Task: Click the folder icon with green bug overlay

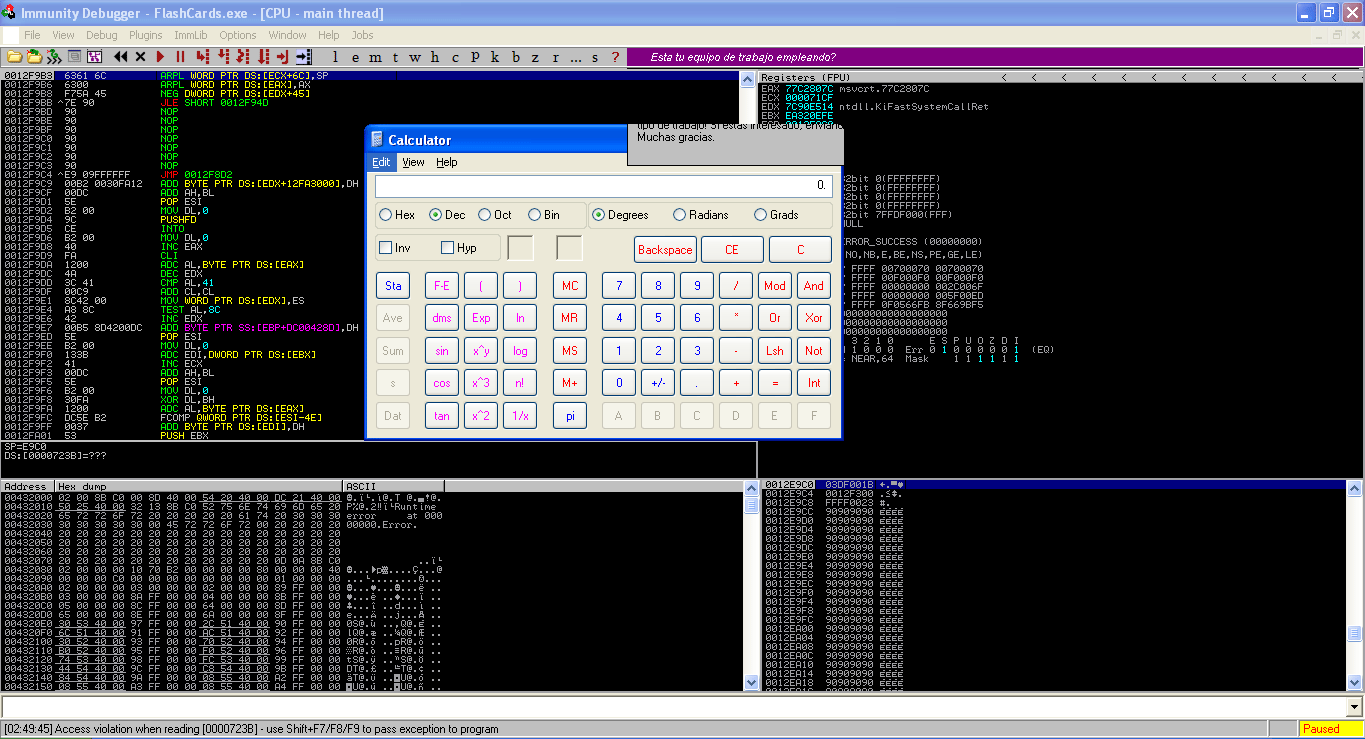Action: click(35, 56)
